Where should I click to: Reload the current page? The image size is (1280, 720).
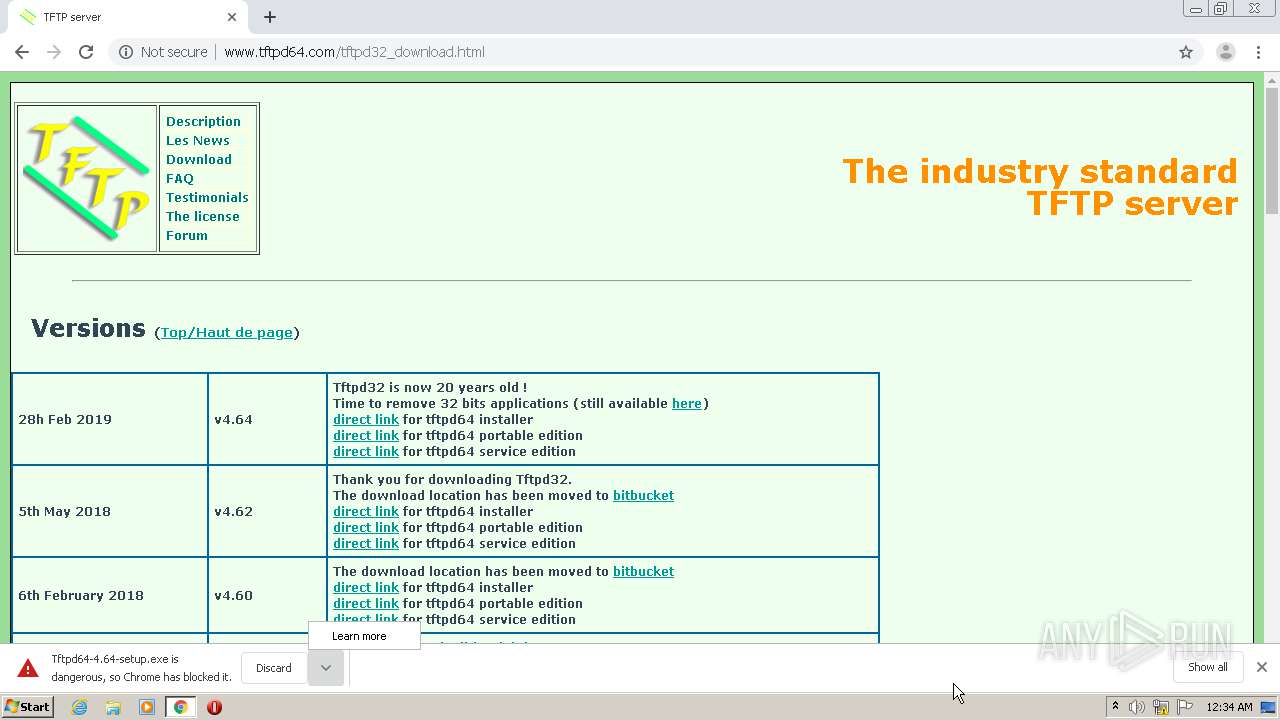coord(86,52)
